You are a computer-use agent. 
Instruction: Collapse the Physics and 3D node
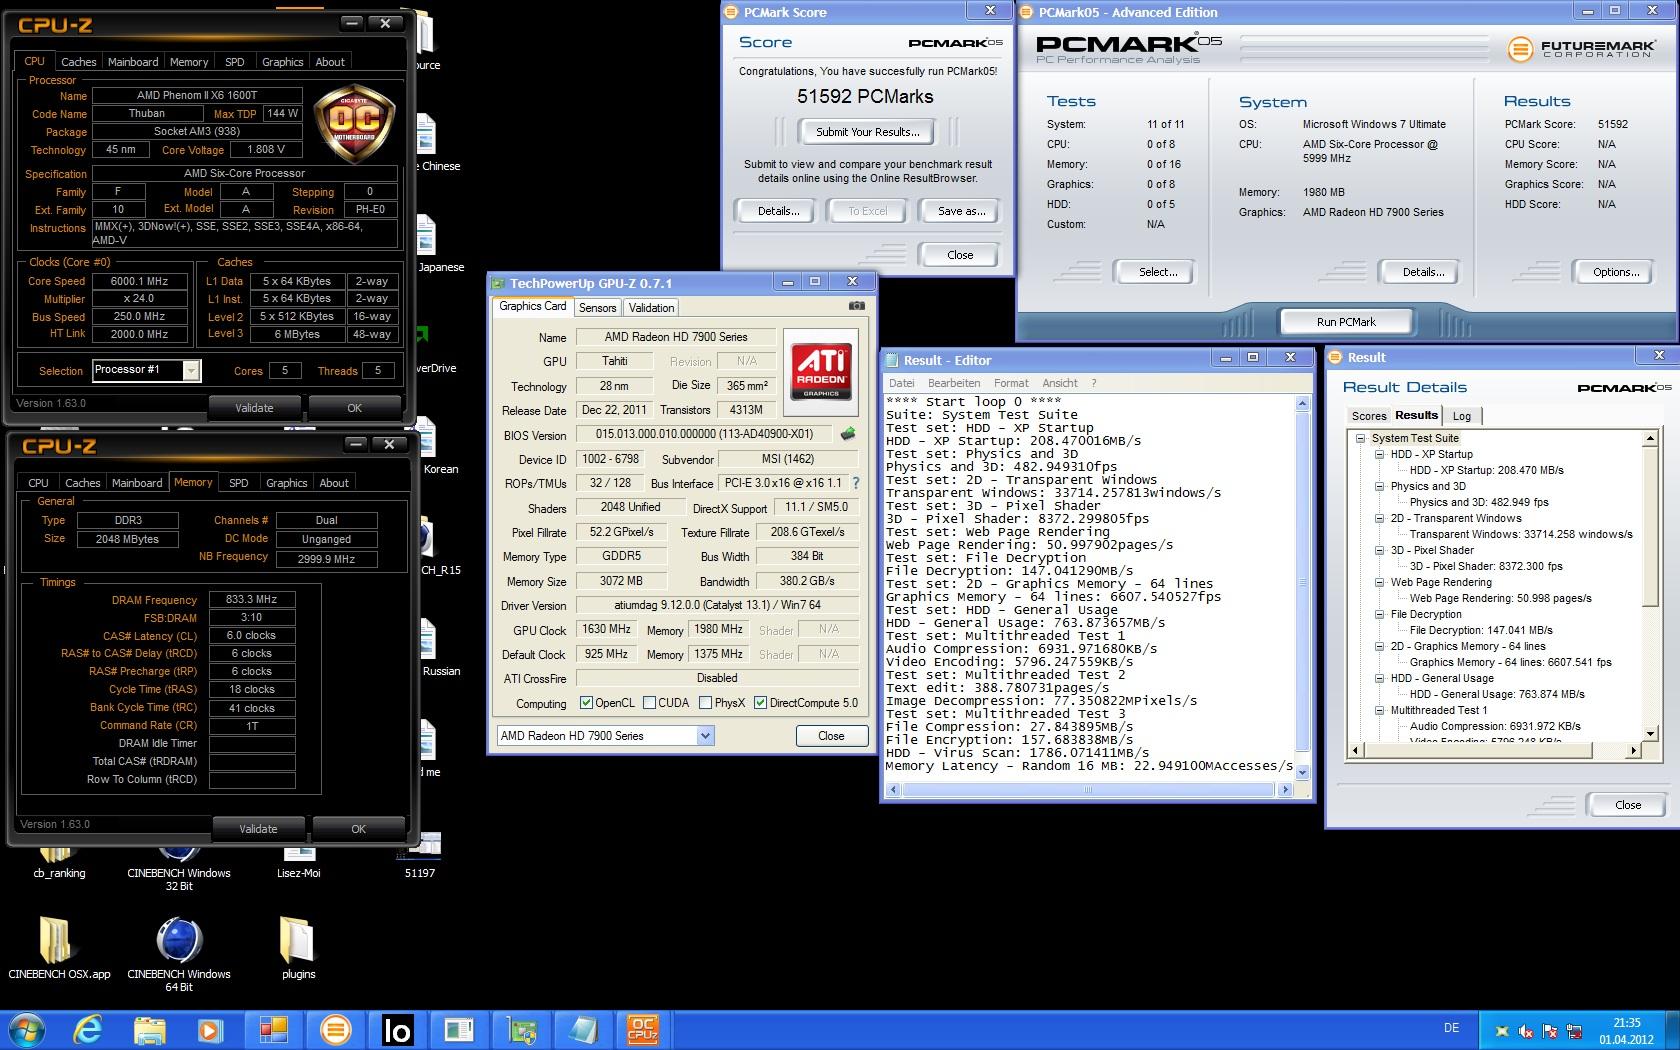pos(1379,486)
